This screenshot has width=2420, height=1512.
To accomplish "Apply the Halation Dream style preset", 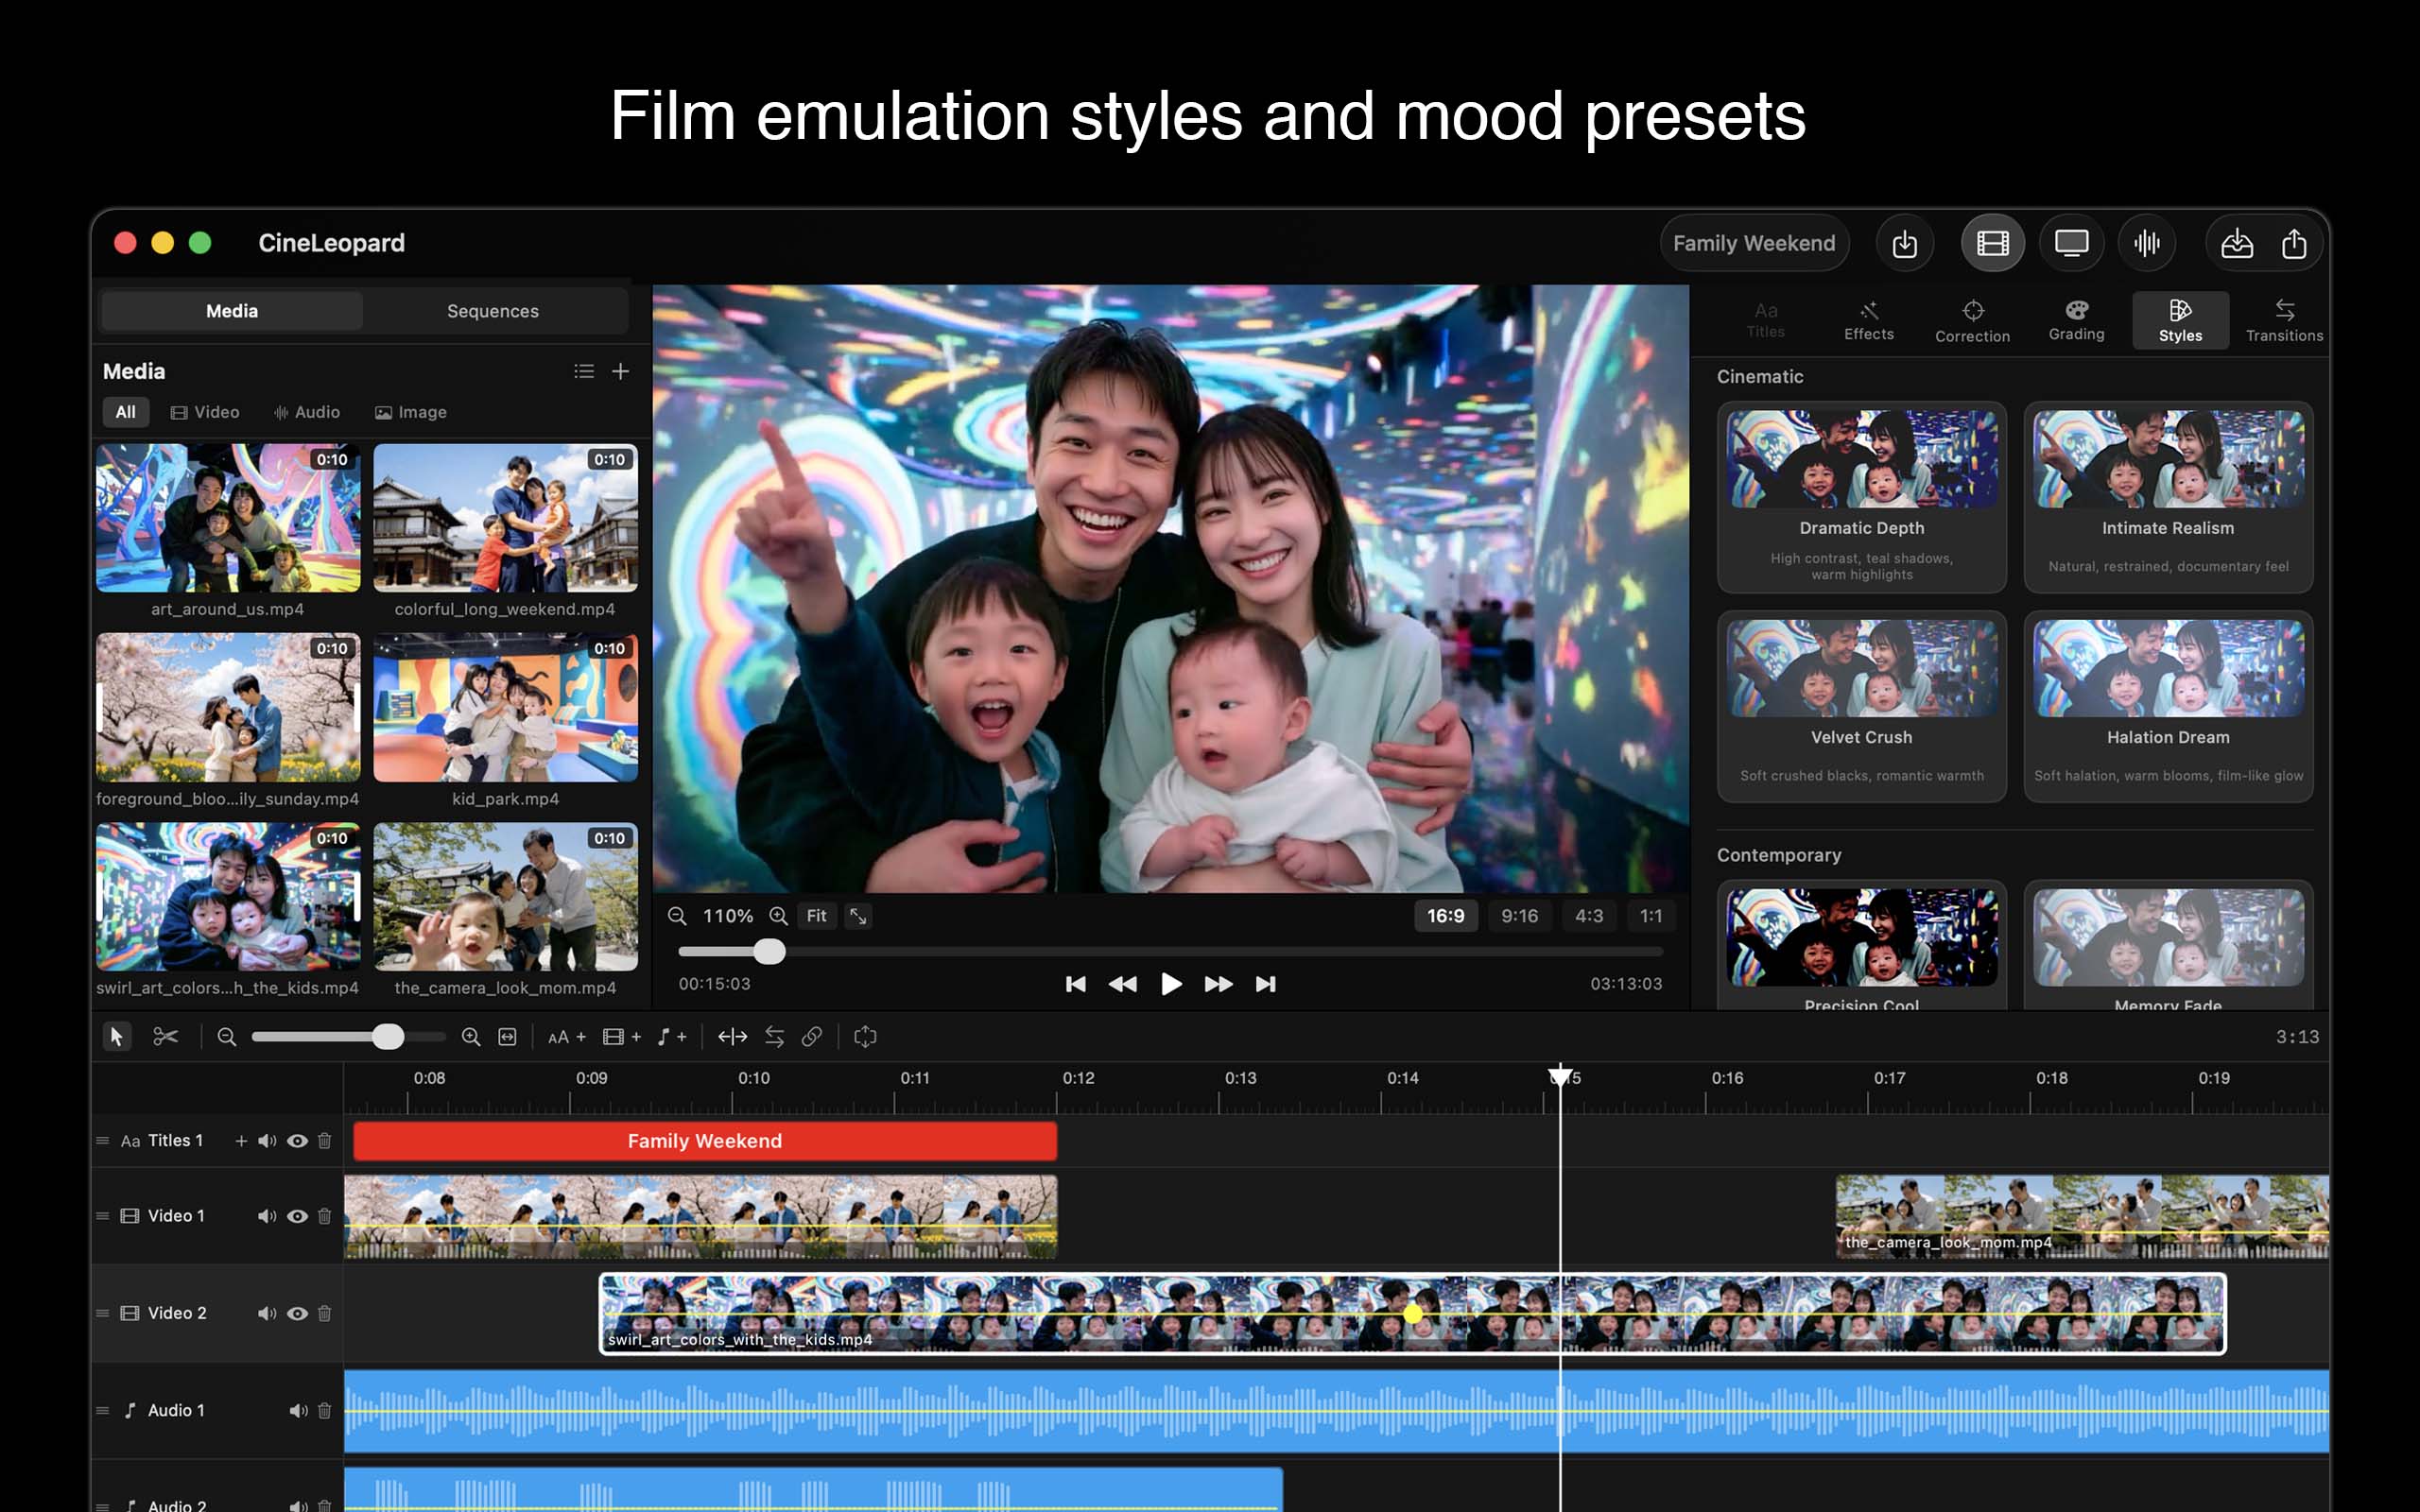I will pos(2167,707).
